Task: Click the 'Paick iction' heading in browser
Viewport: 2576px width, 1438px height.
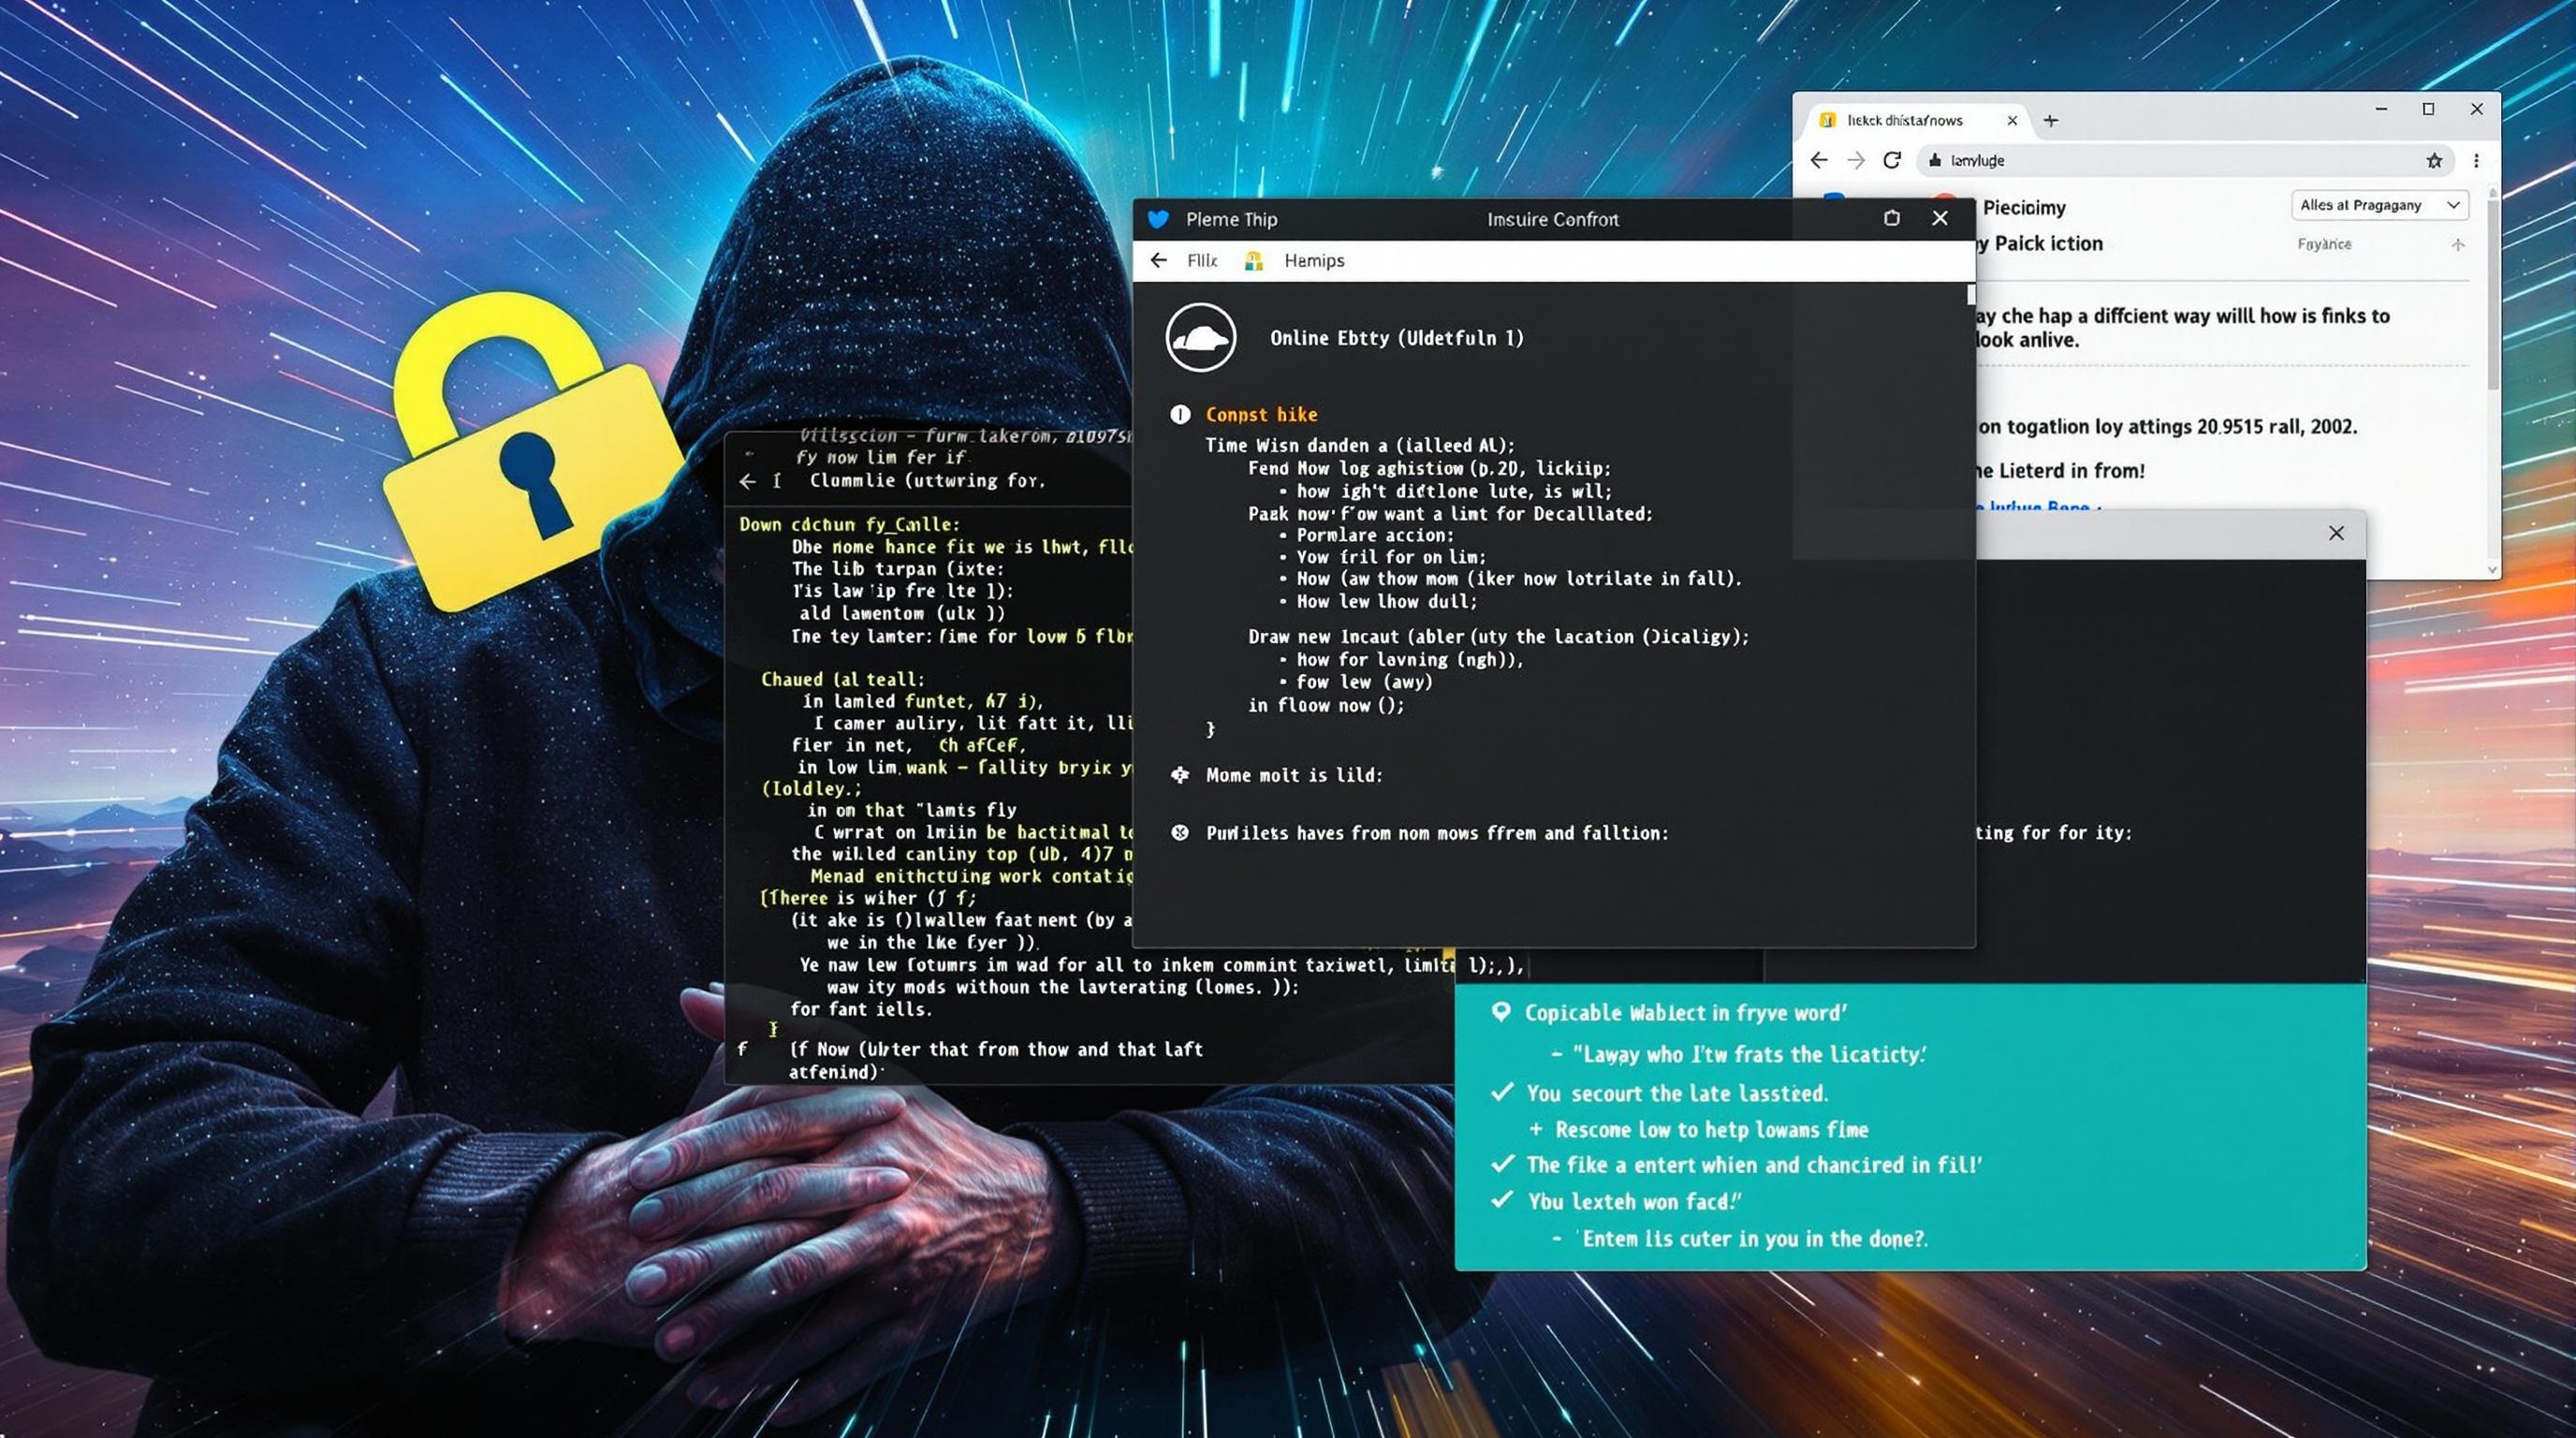Action: coord(2048,243)
